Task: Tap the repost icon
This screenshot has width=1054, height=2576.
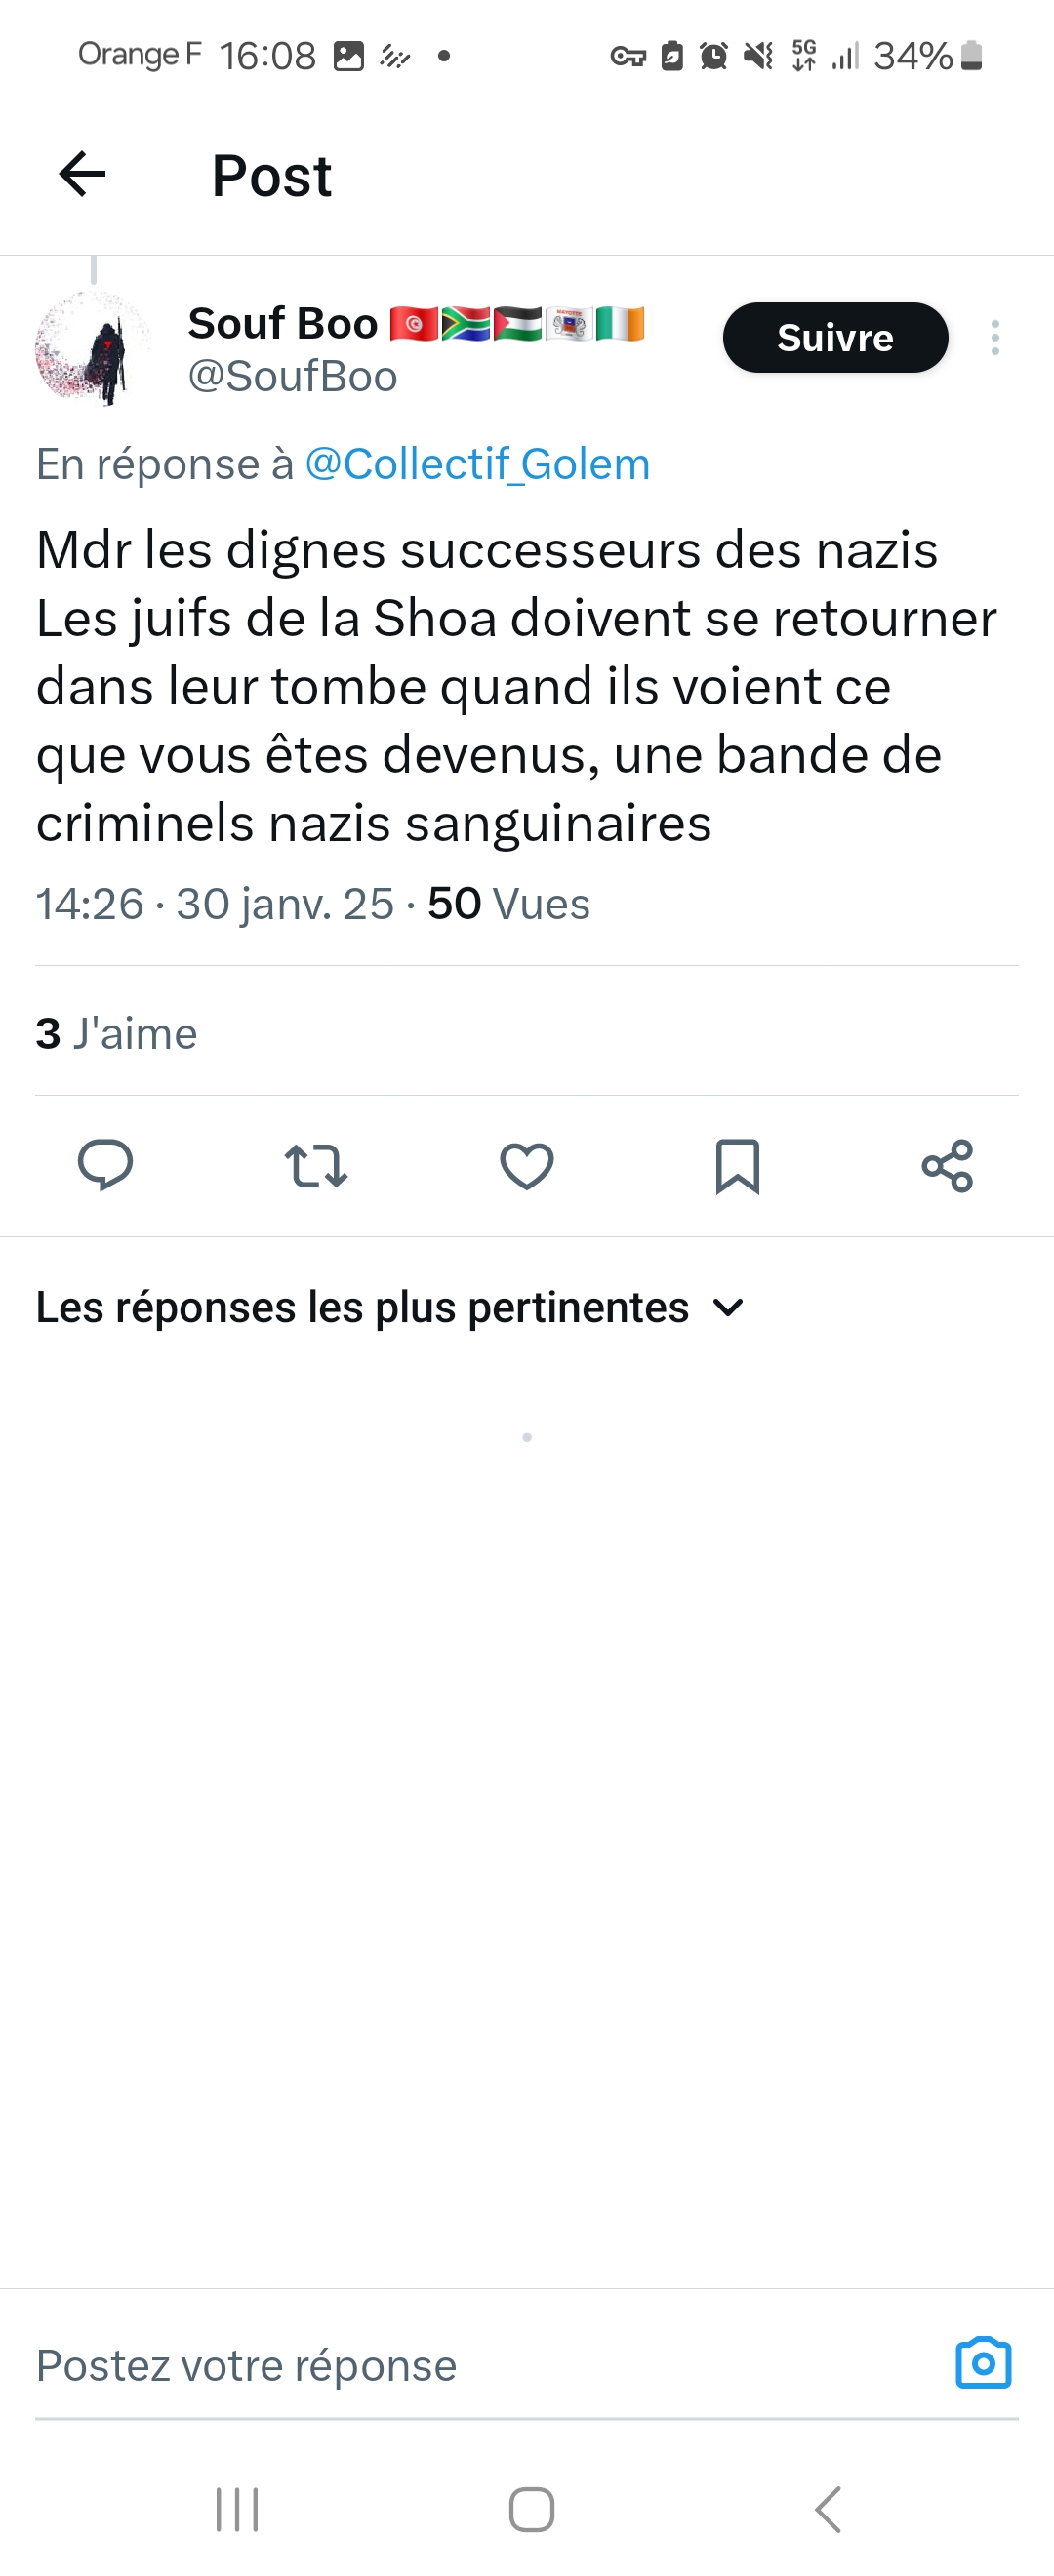Action: [316, 1165]
